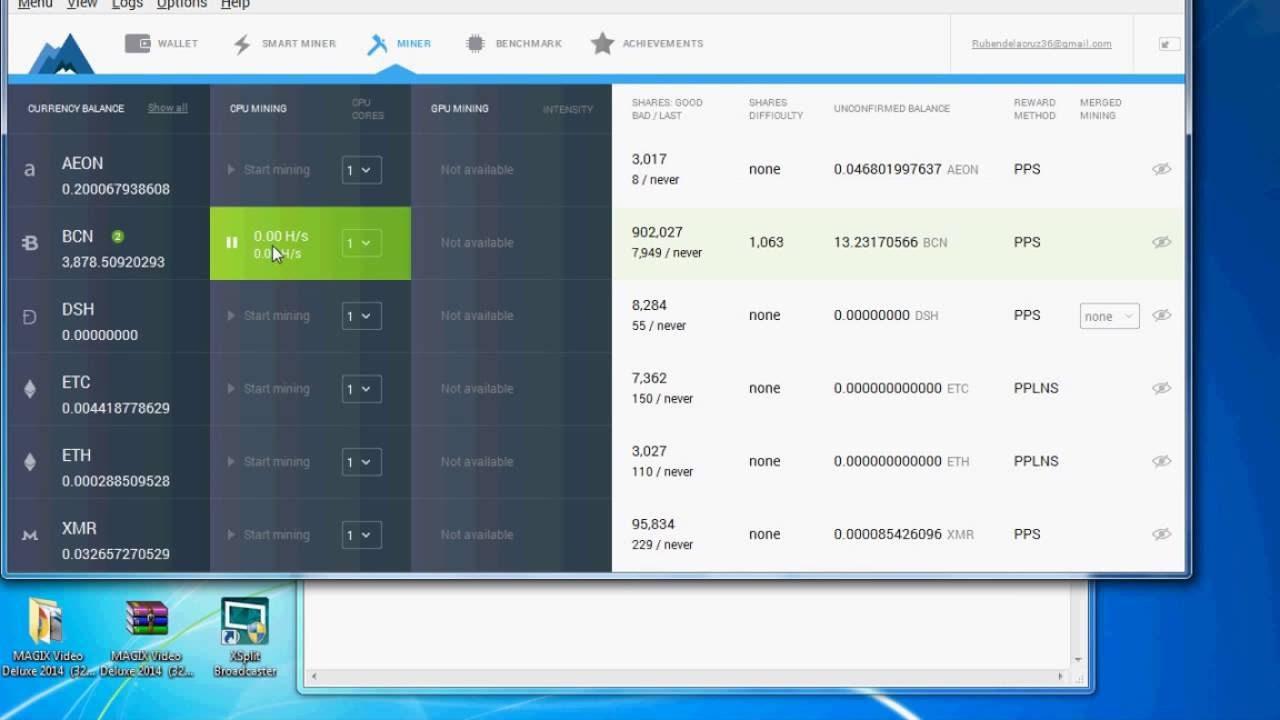Hide the ETC row with eye icon
The width and height of the screenshot is (1280, 720).
pos(1161,388)
